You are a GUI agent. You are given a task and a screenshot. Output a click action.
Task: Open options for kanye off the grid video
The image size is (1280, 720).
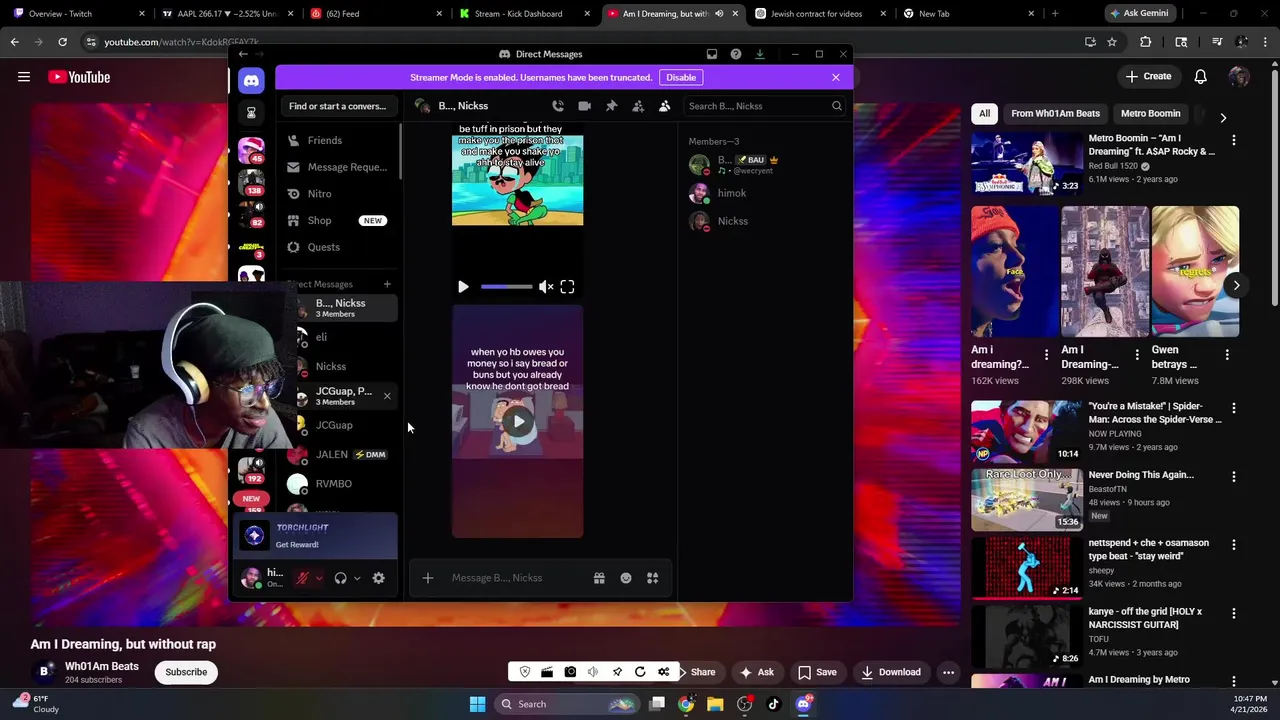click(1234, 613)
